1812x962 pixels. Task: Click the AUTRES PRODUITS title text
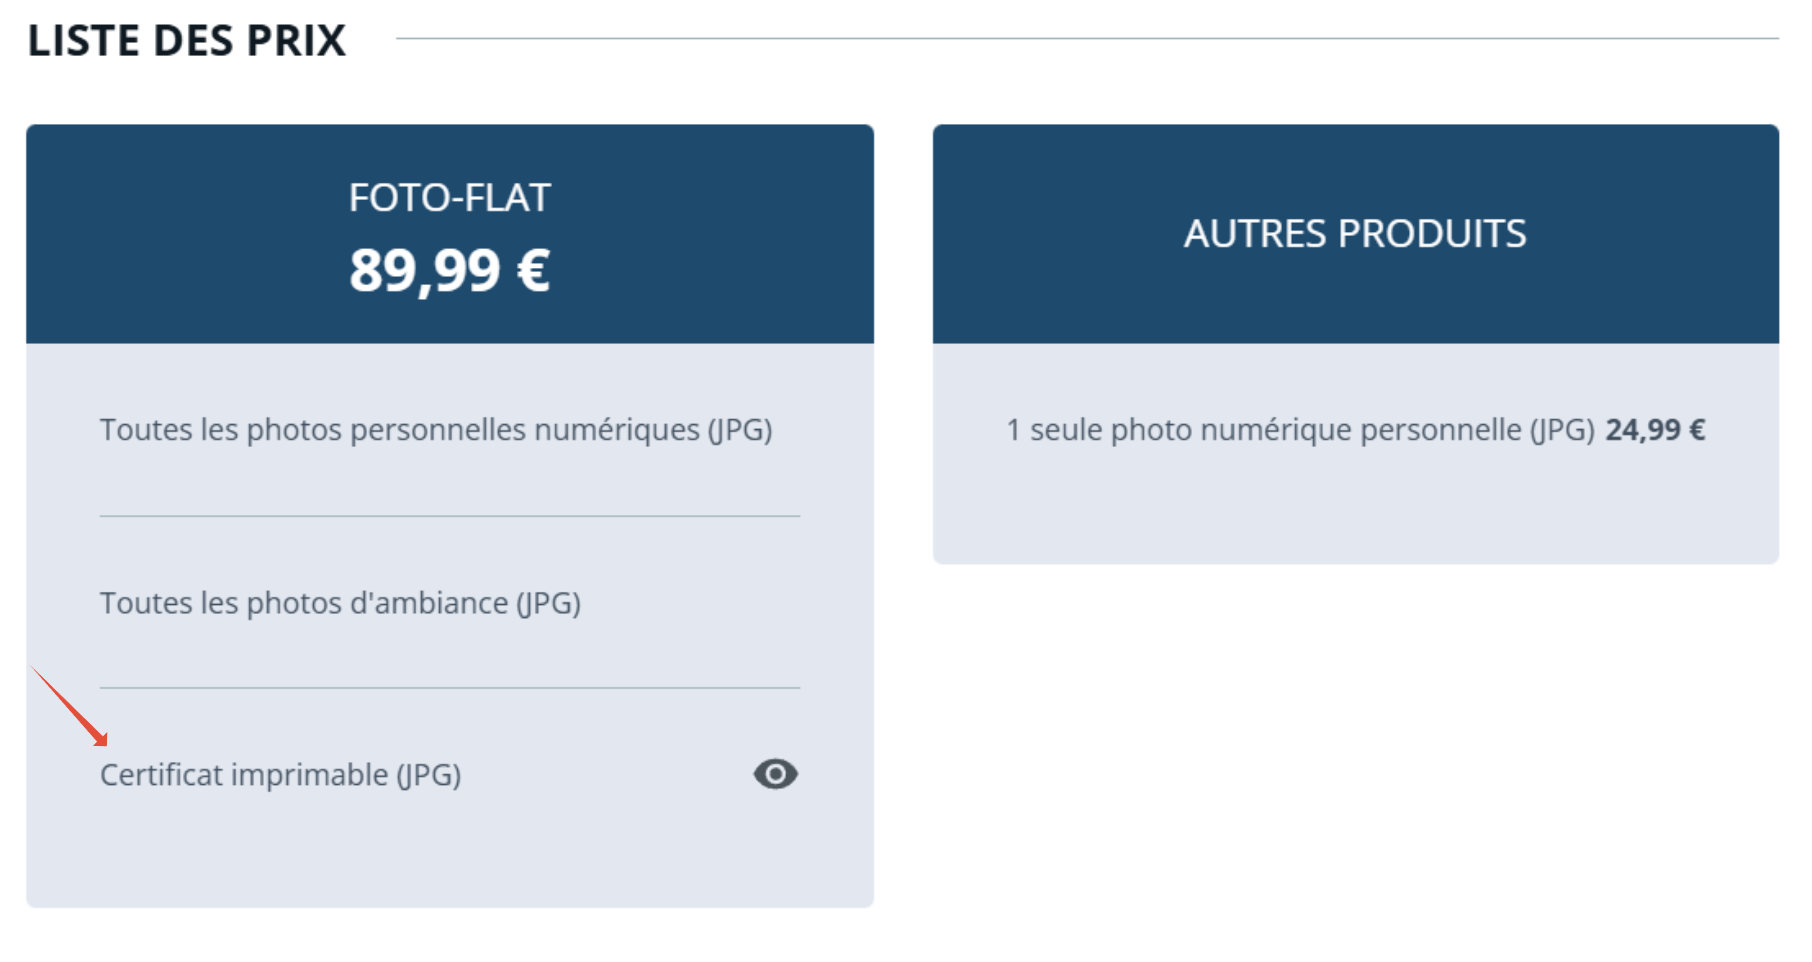1355,234
